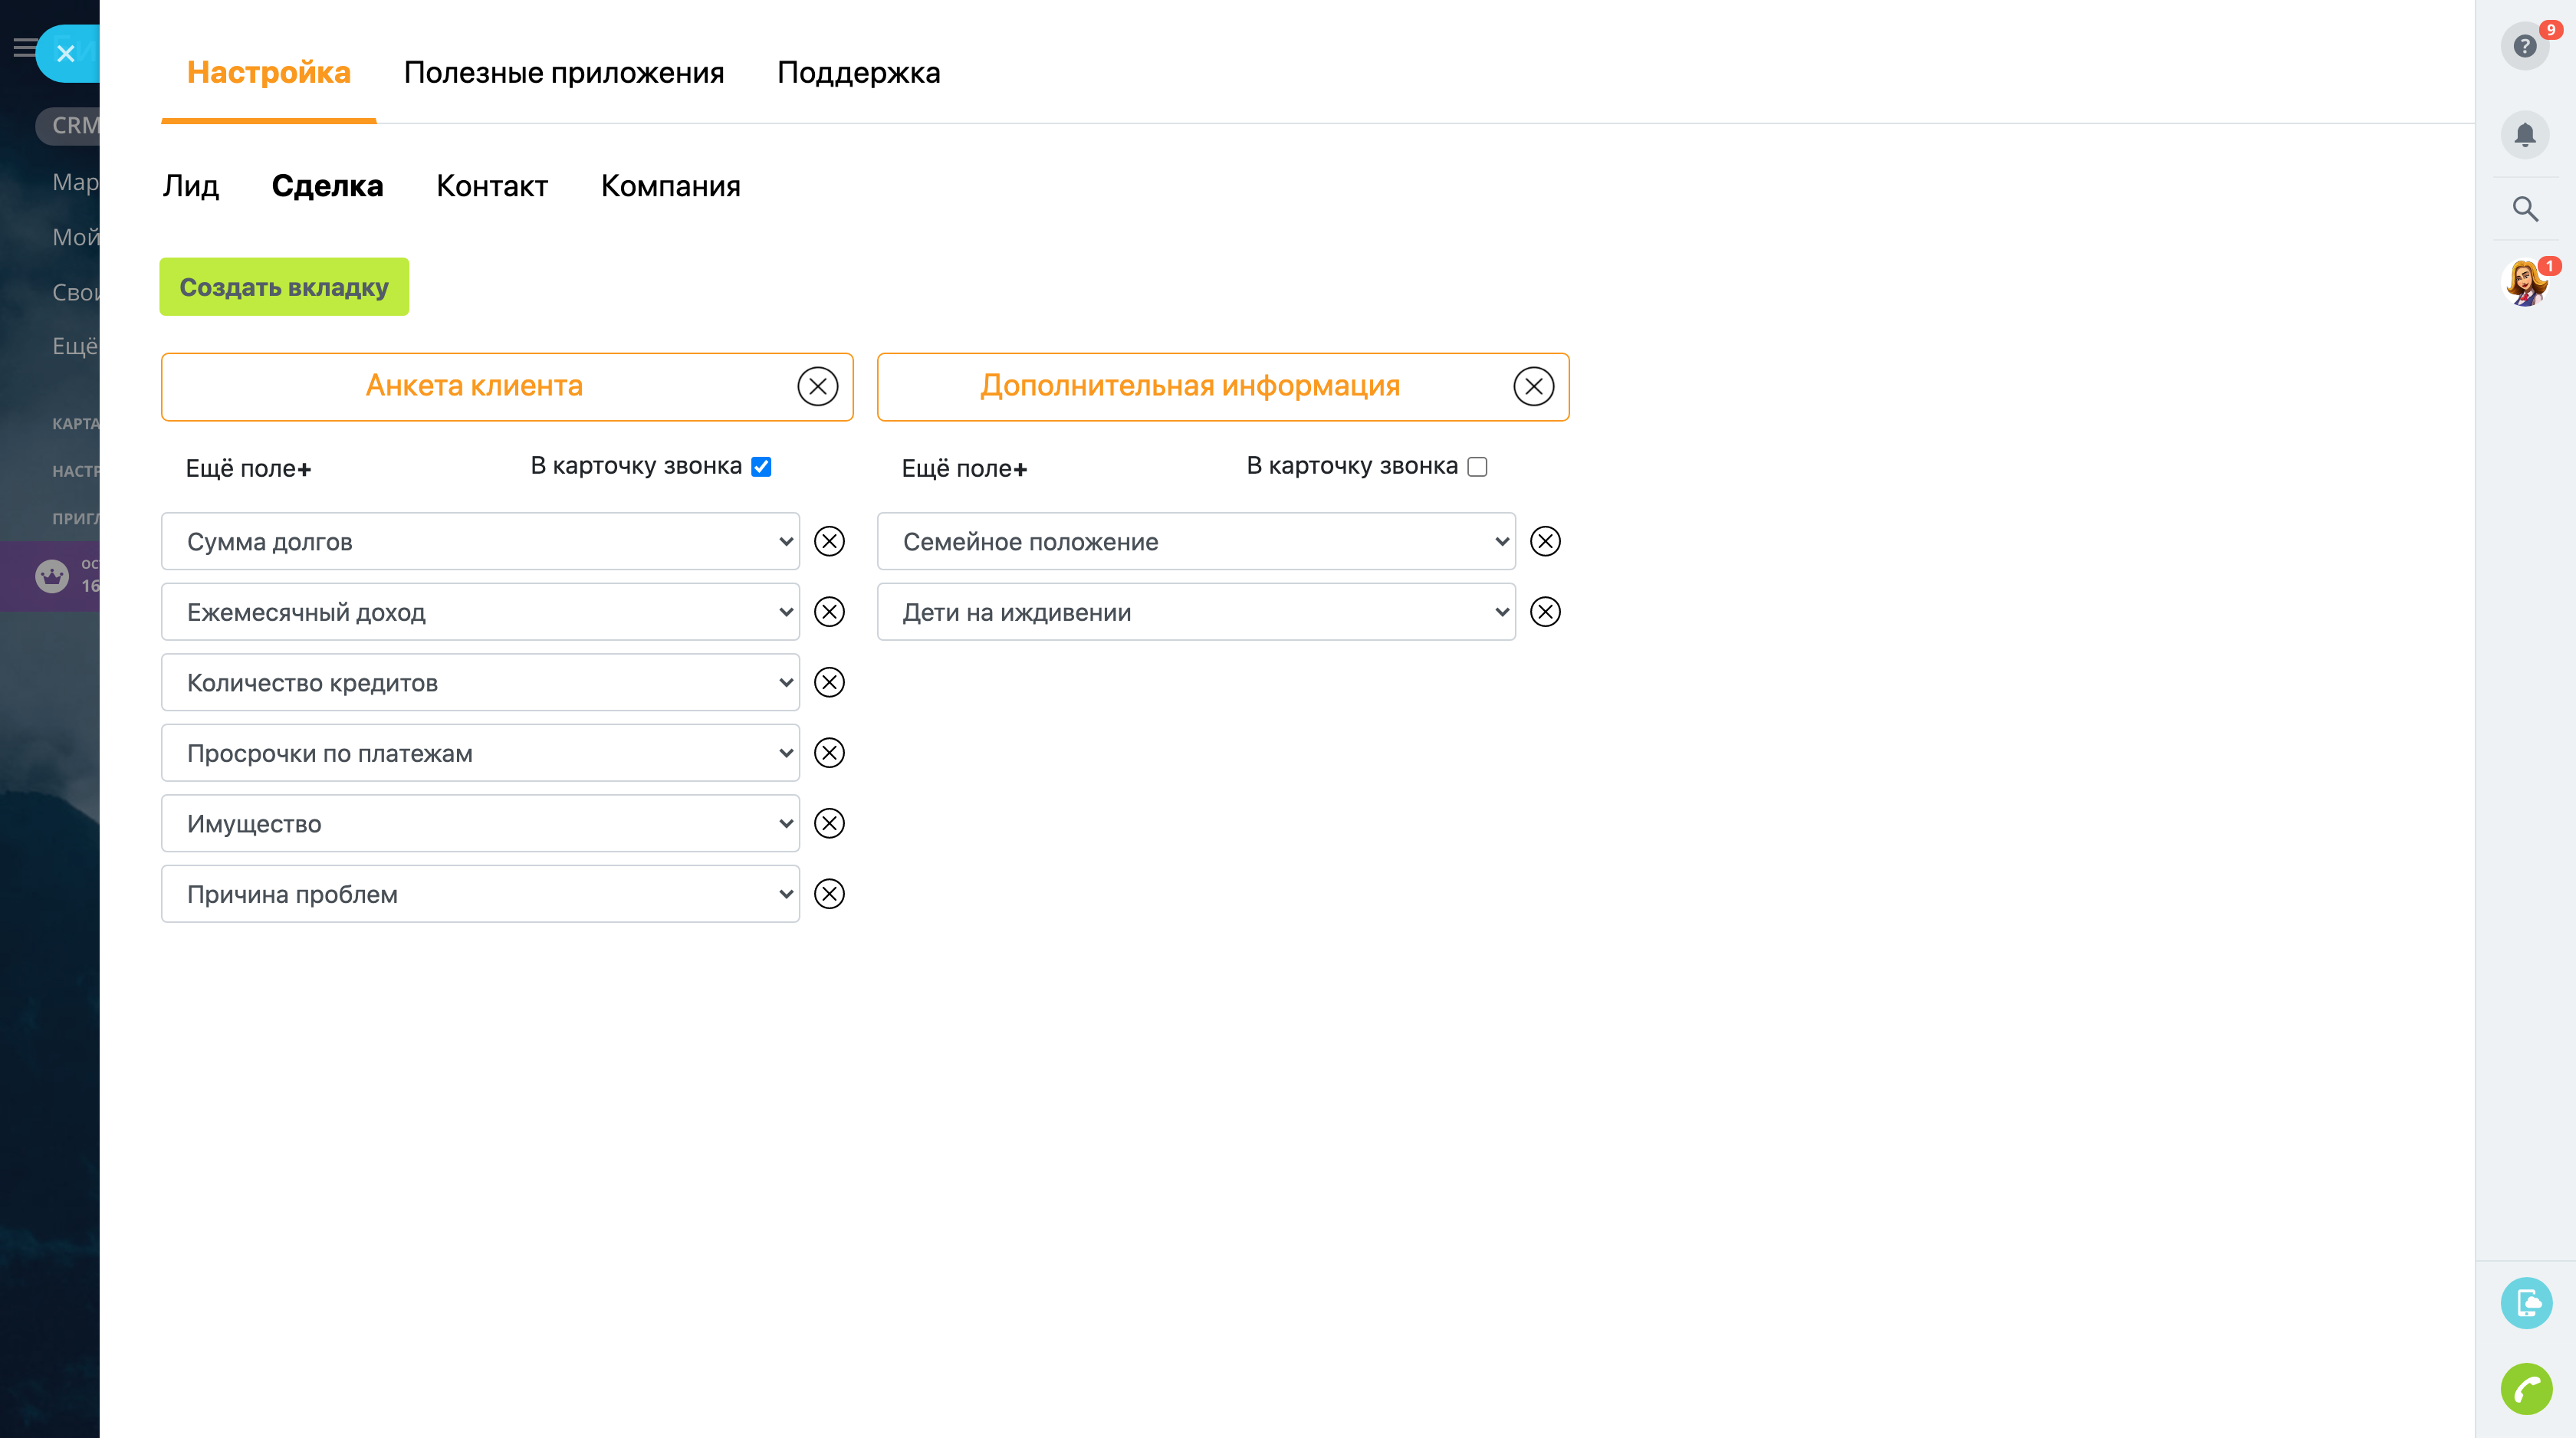Screen dimensions: 2576x1438
Task: Enable В карточку звонка for Дополнительная информация
Action: (x=1478, y=466)
